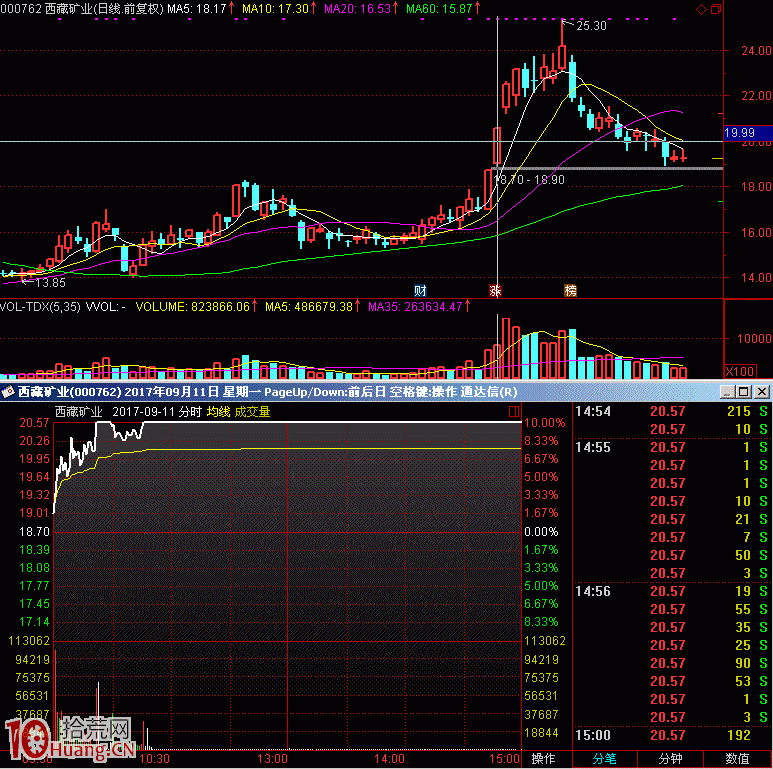Click the X100 volume scale label
Screen dimensions: 773x769
point(739,372)
